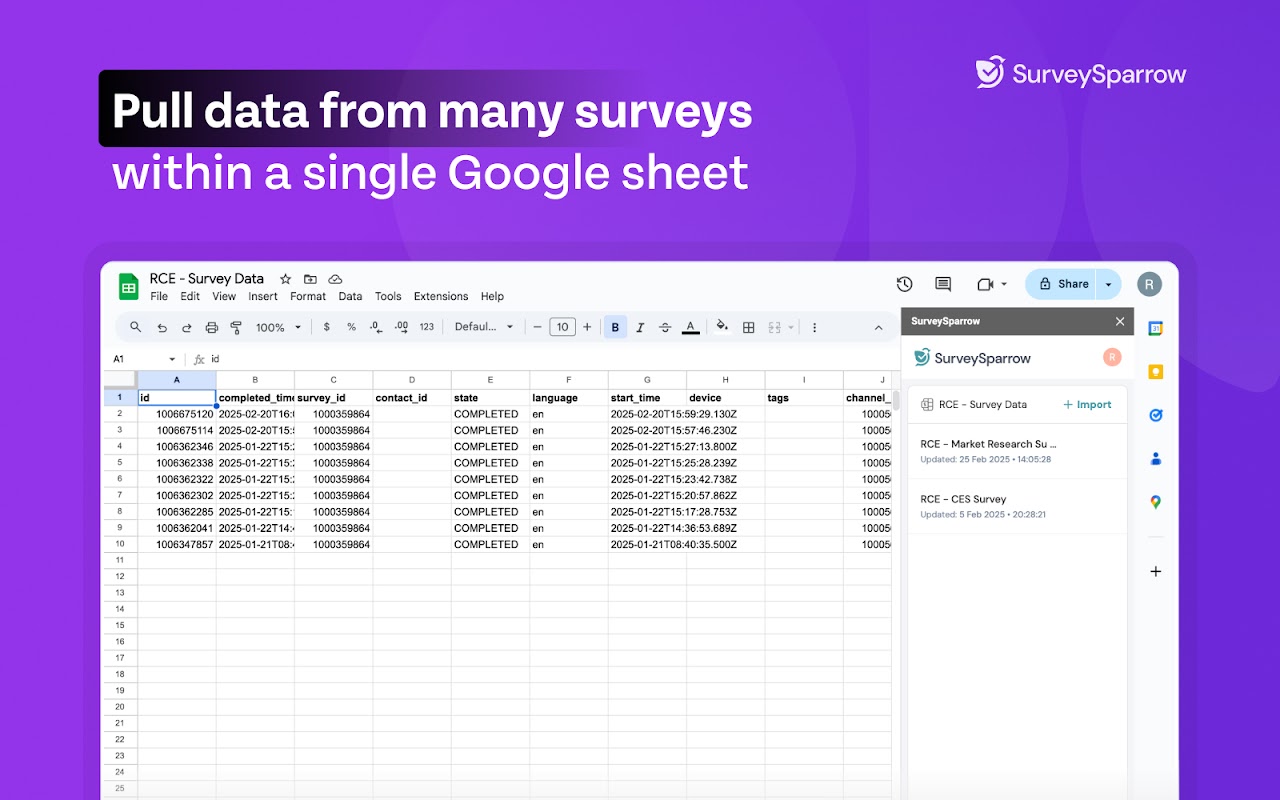
Task: Open the font family dropdown
Action: tap(484, 327)
